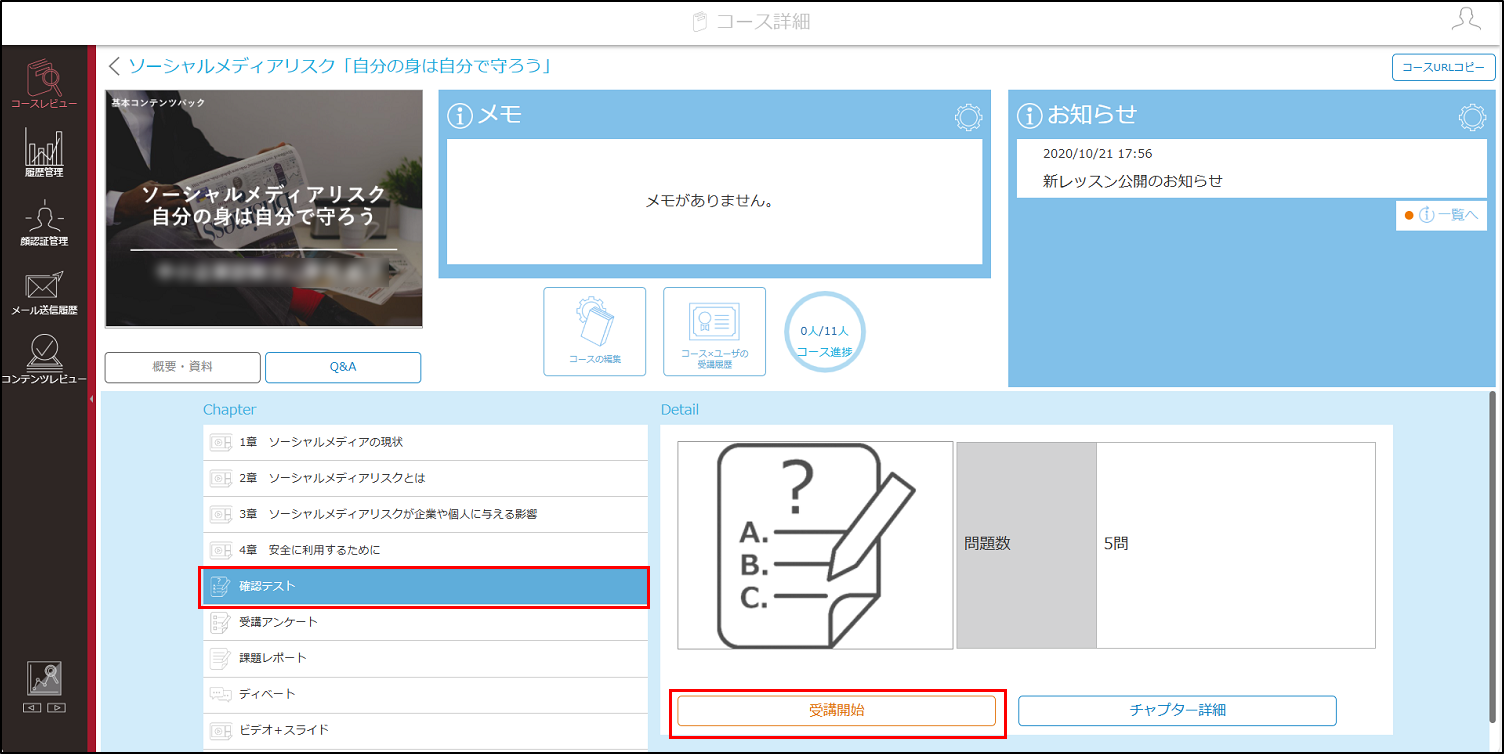Select chapter 2章 ソーシャルメディアリスクとは
The width and height of the screenshot is (1504, 754).
tap(425, 478)
